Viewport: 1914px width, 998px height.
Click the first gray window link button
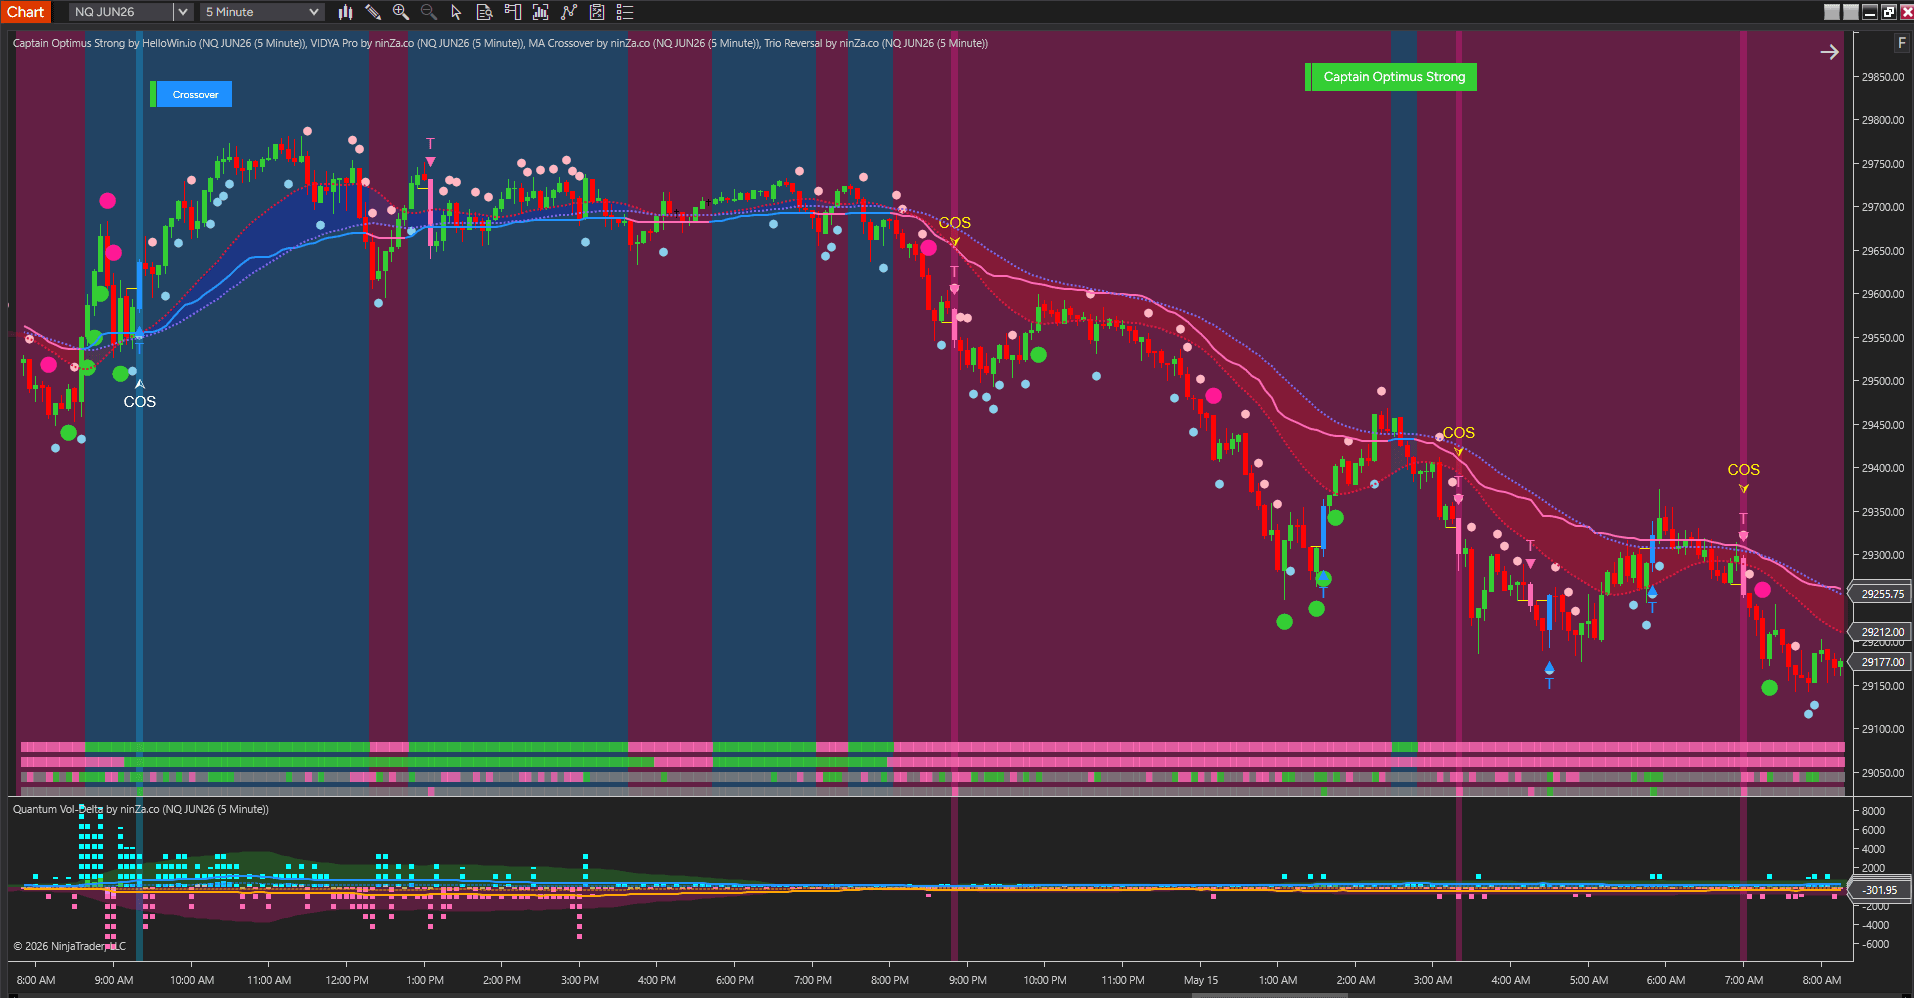(x=1832, y=12)
